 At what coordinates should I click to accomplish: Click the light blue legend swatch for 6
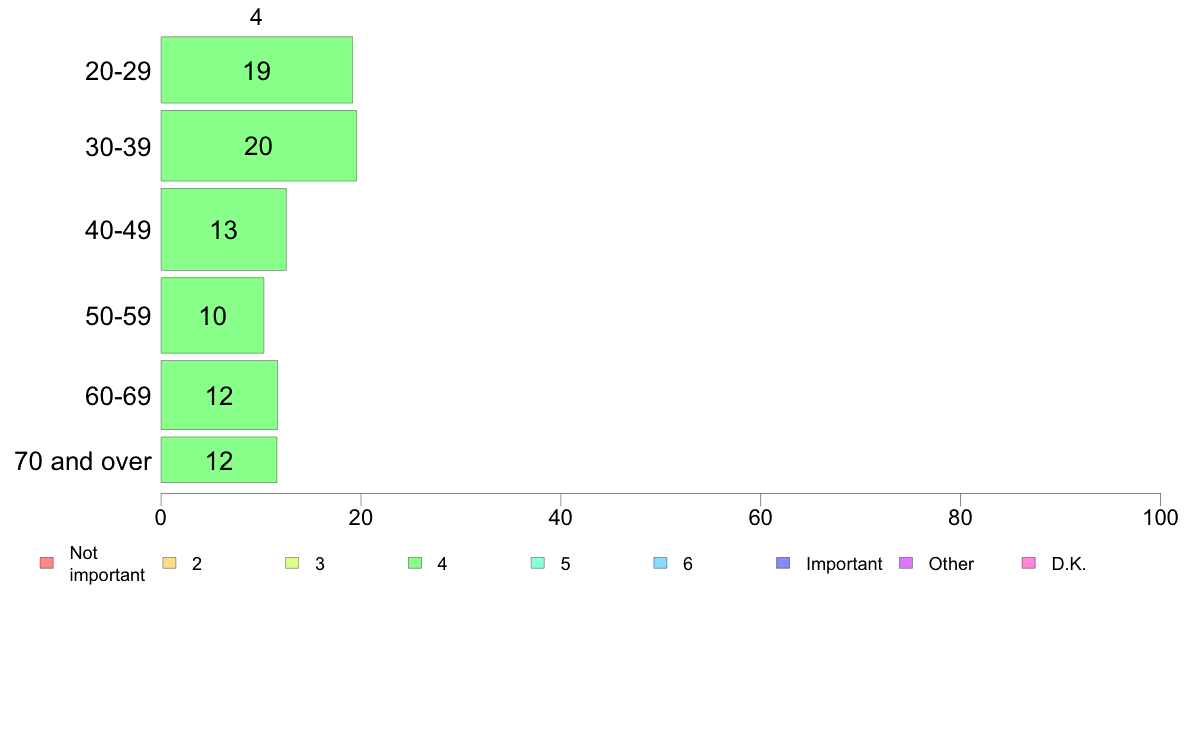coord(661,563)
